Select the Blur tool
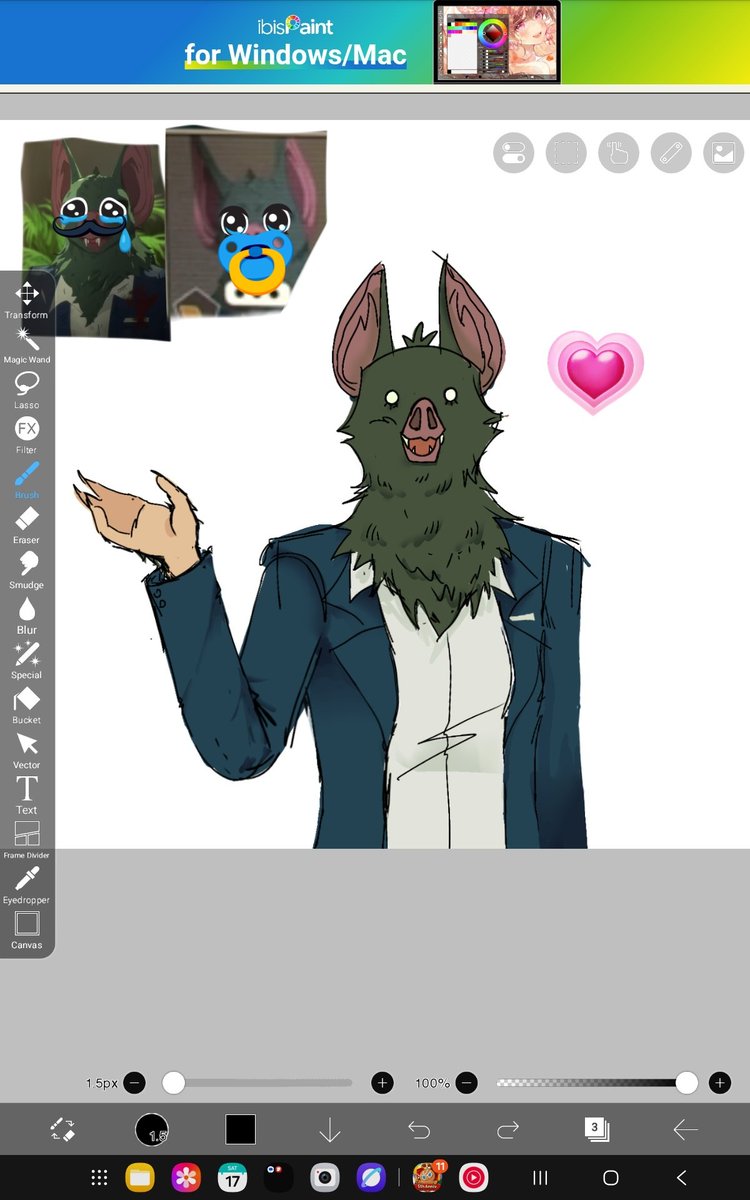This screenshot has height=1200, width=750. point(27,615)
